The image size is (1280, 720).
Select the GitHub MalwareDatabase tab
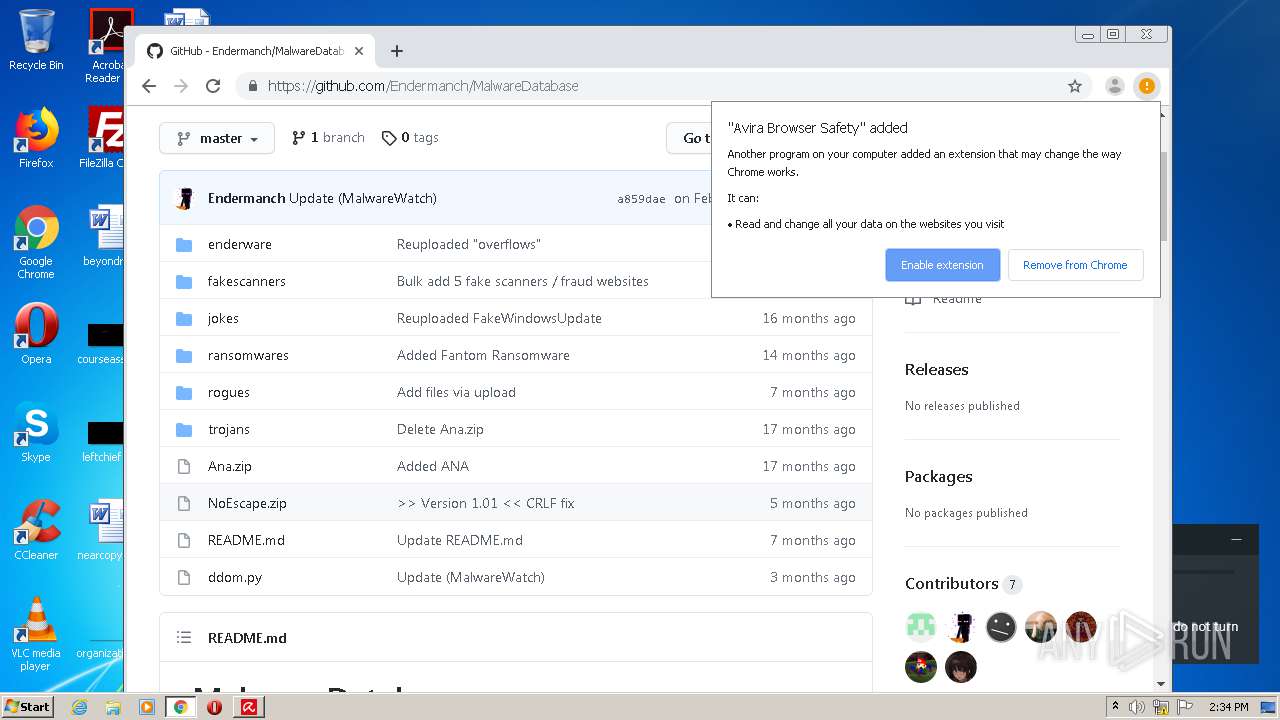click(x=256, y=51)
